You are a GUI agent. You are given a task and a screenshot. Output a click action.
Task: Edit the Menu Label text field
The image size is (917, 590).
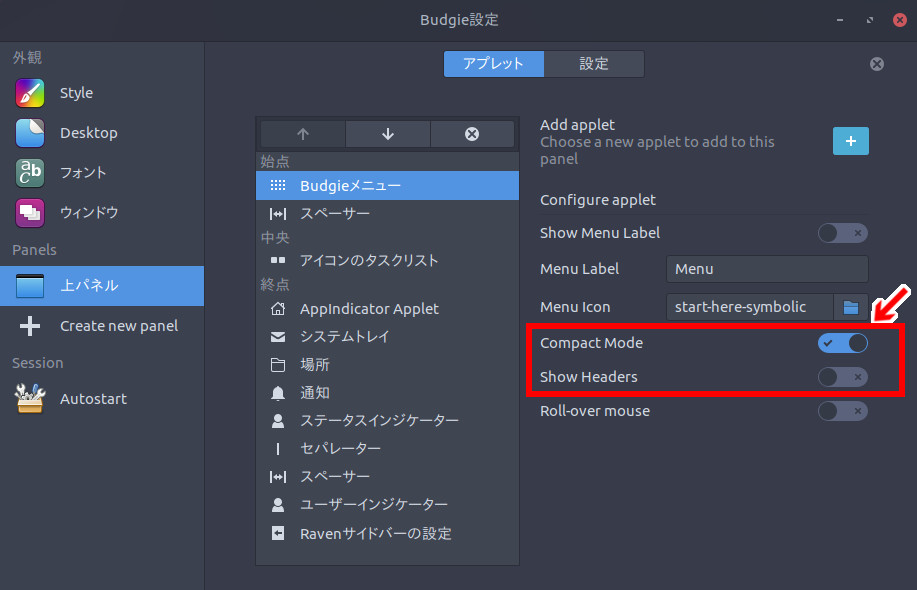767,269
